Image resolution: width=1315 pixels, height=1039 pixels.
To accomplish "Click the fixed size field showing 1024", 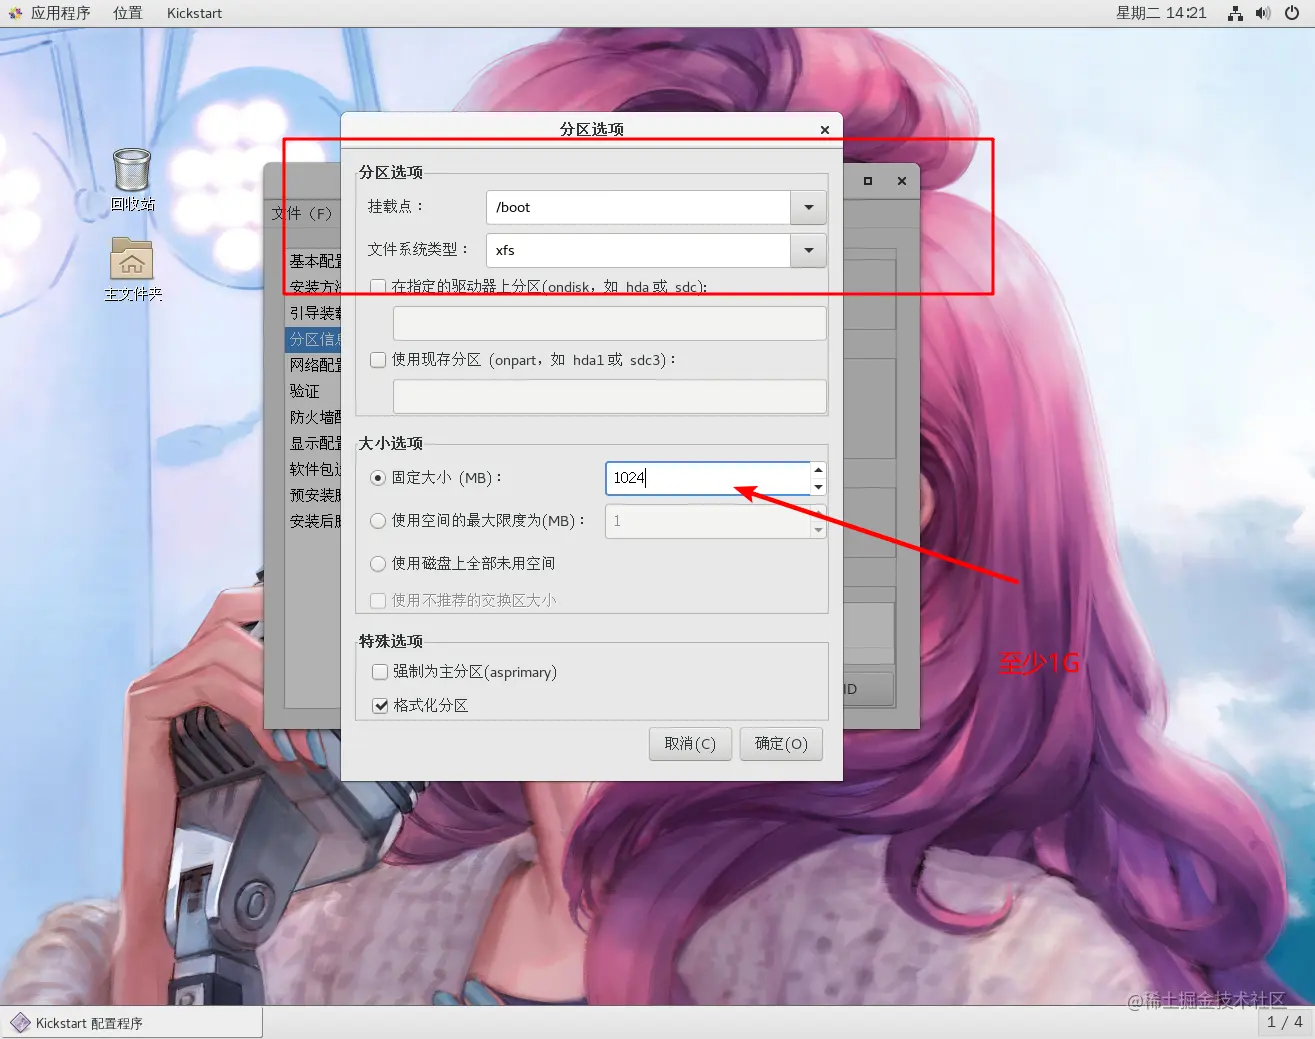I will coord(708,478).
